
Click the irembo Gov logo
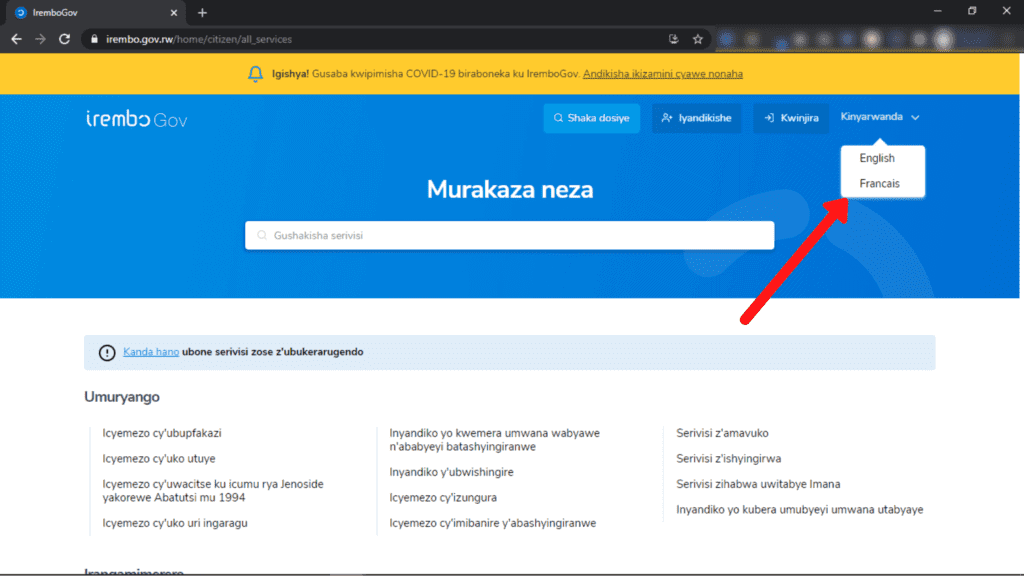[136, 119]
